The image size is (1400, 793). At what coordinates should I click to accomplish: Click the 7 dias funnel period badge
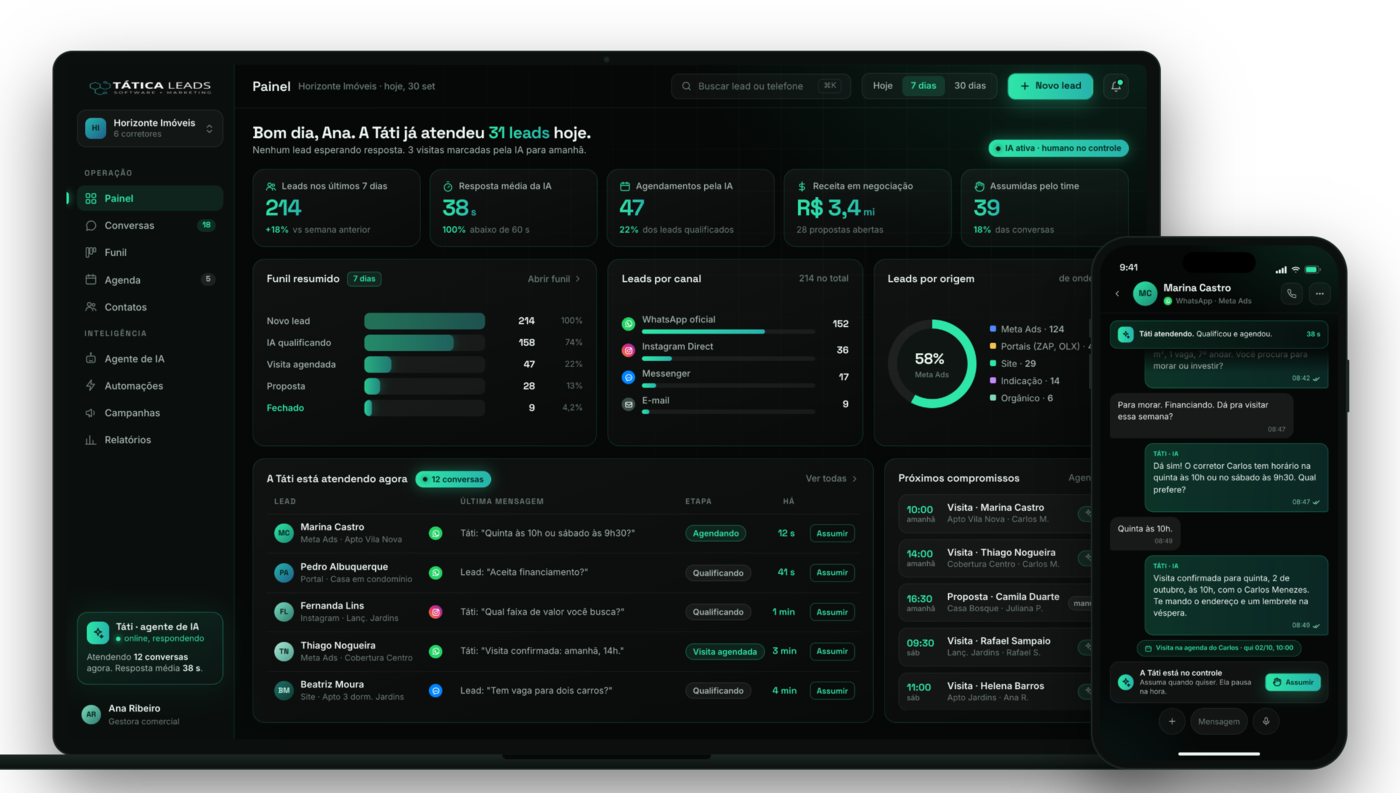pyautogui.click(x=364, y=279)
